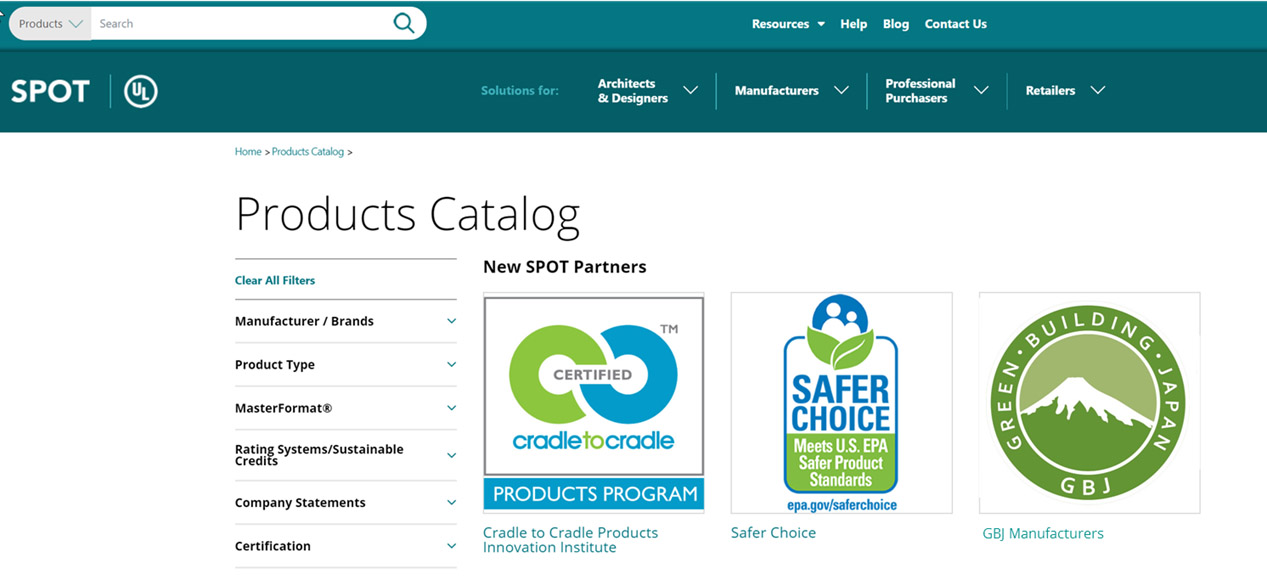This screenshot has width=1267, height=580.
Task: Expand the Retailers solutions menu
Action: coord(1065,91)
